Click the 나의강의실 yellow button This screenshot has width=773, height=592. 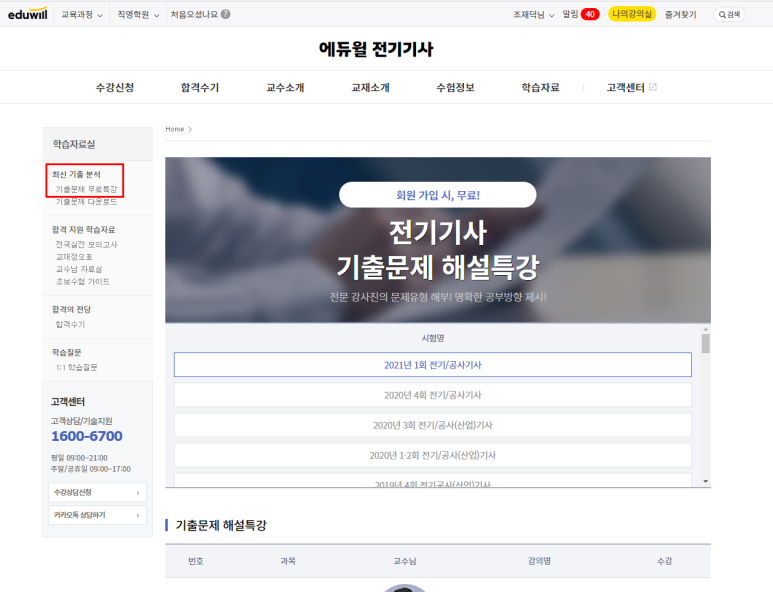point(632,14)
